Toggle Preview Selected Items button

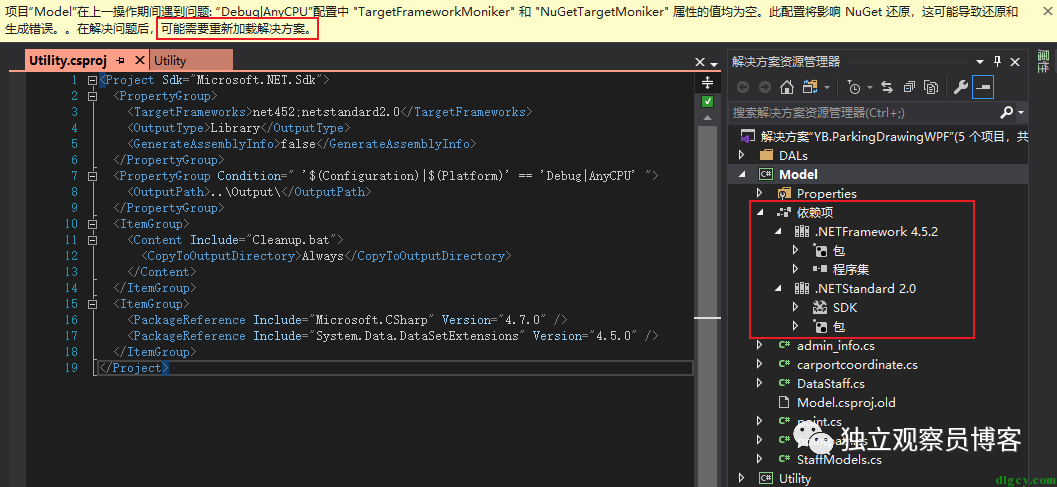(984, 87)
